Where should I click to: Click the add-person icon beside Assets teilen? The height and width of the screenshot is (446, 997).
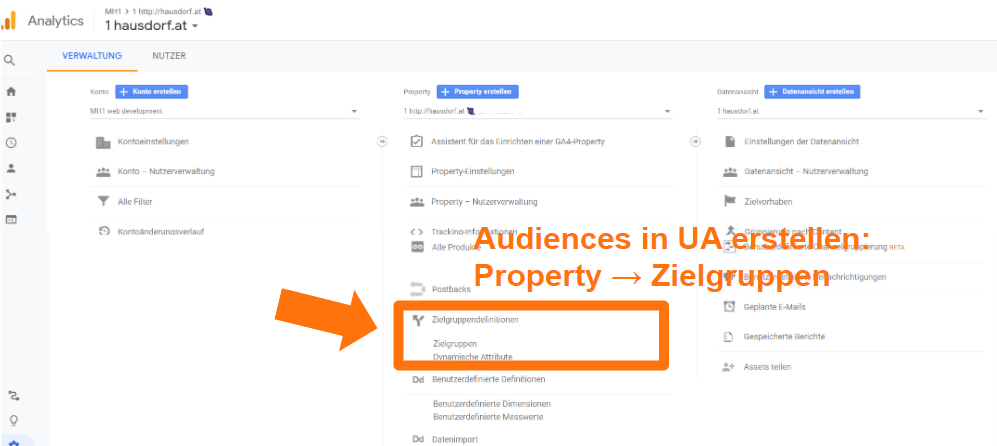pos(729,367)
